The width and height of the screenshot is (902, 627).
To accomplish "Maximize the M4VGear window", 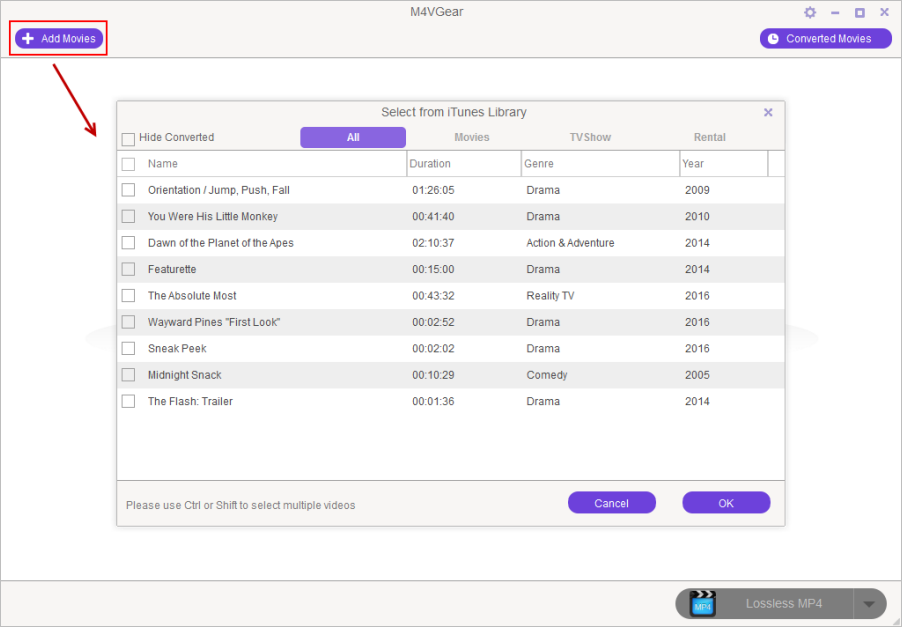I will pyautogui.click(x=860, y=12).
